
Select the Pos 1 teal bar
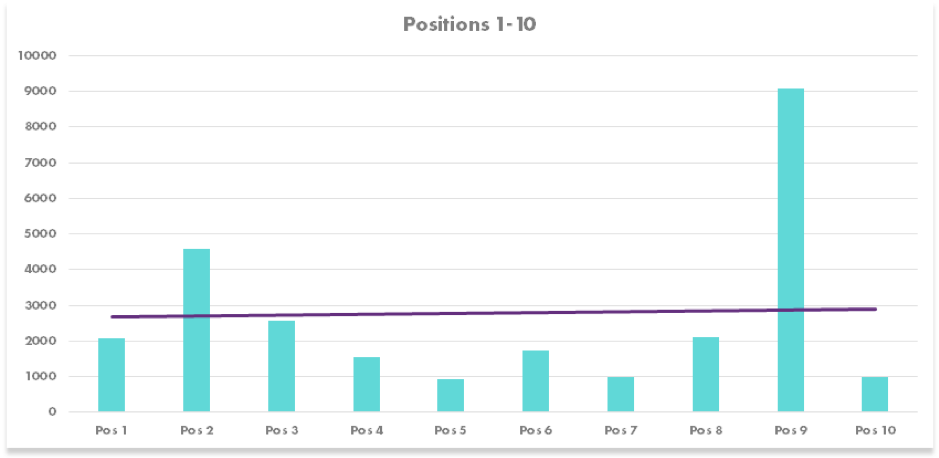coord(111,375)
